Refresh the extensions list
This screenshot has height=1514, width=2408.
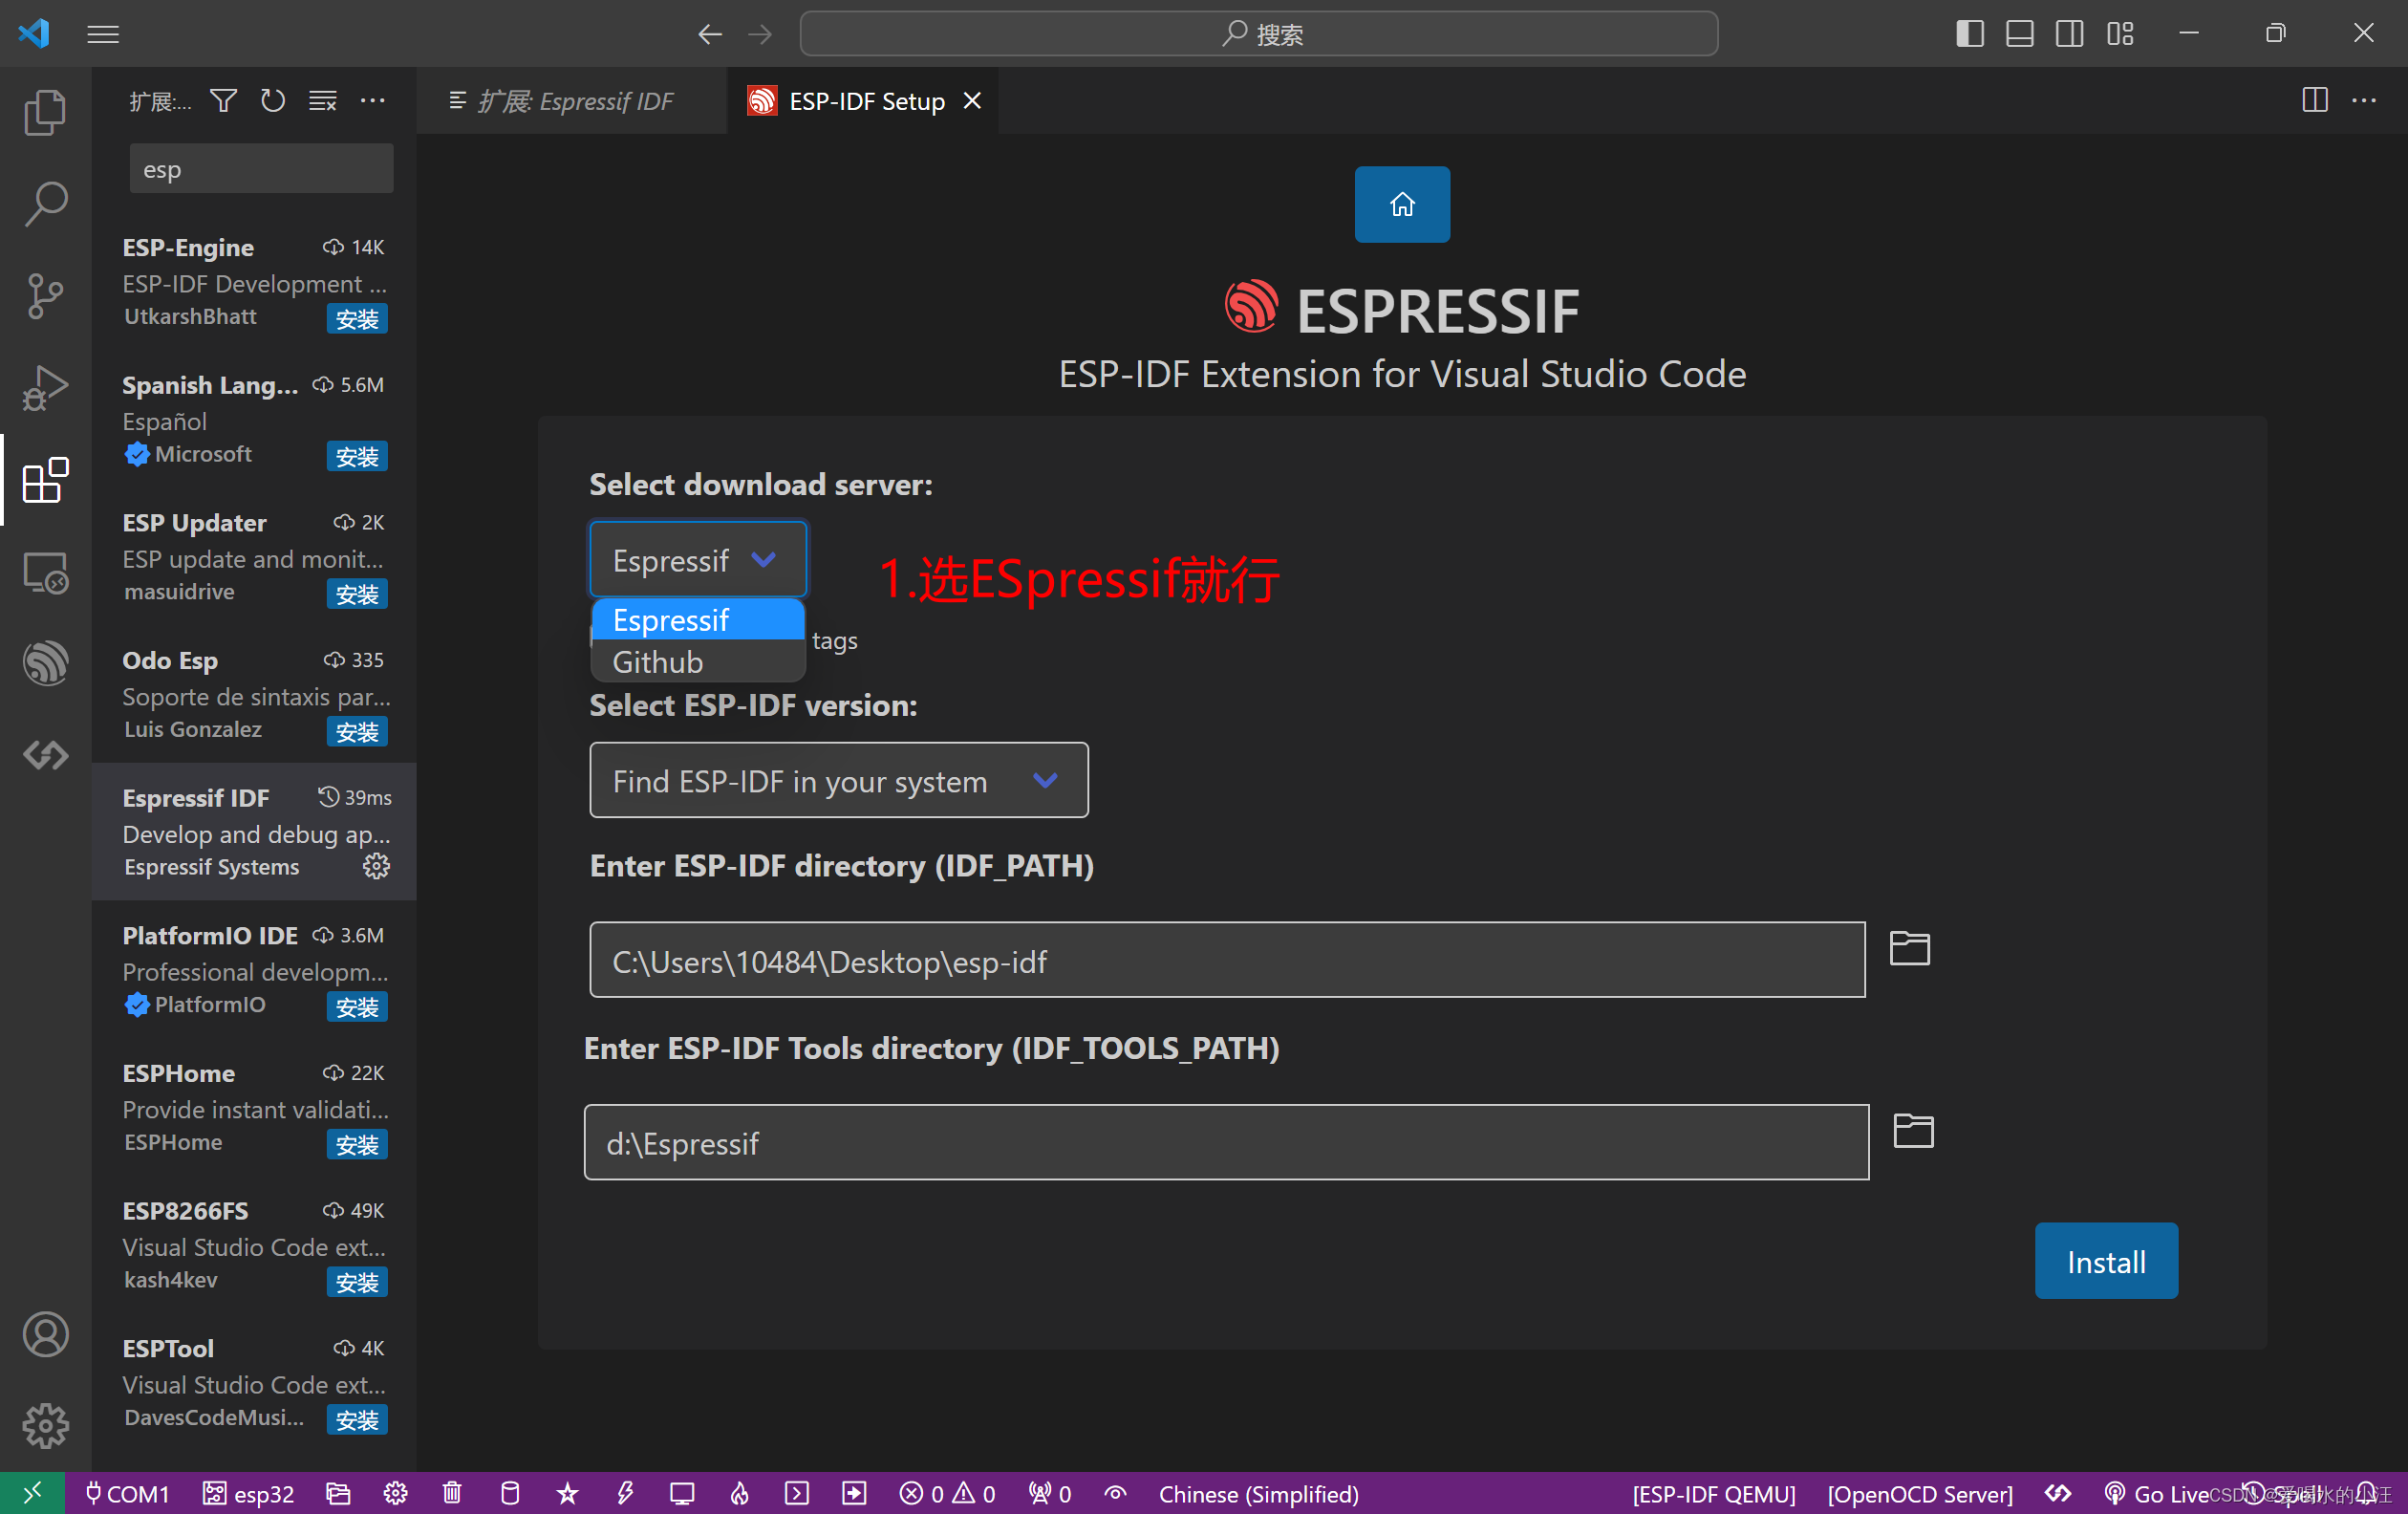point(272,100)
